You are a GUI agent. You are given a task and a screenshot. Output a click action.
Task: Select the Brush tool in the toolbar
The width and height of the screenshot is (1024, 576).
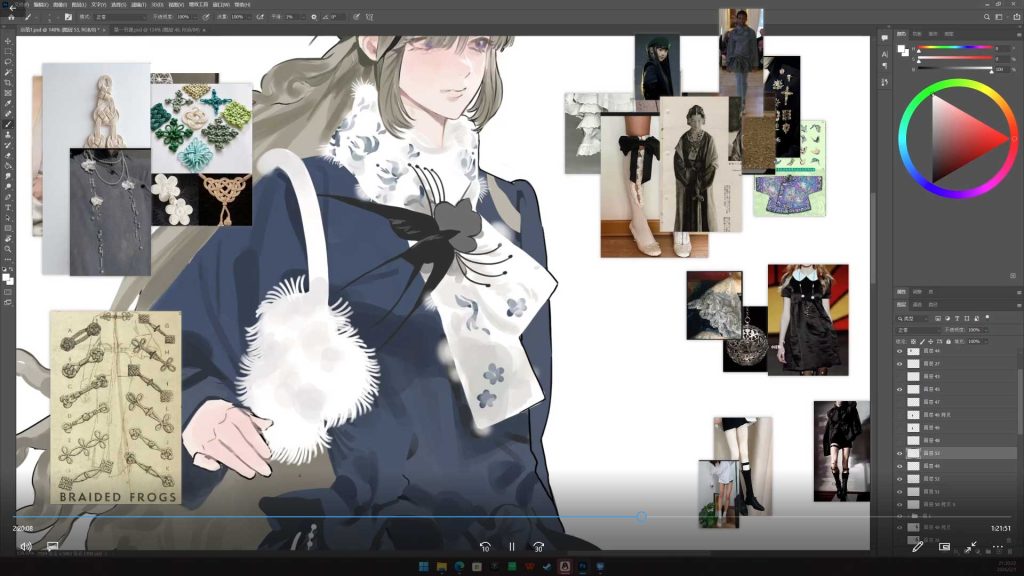click(x=7, y=124)
